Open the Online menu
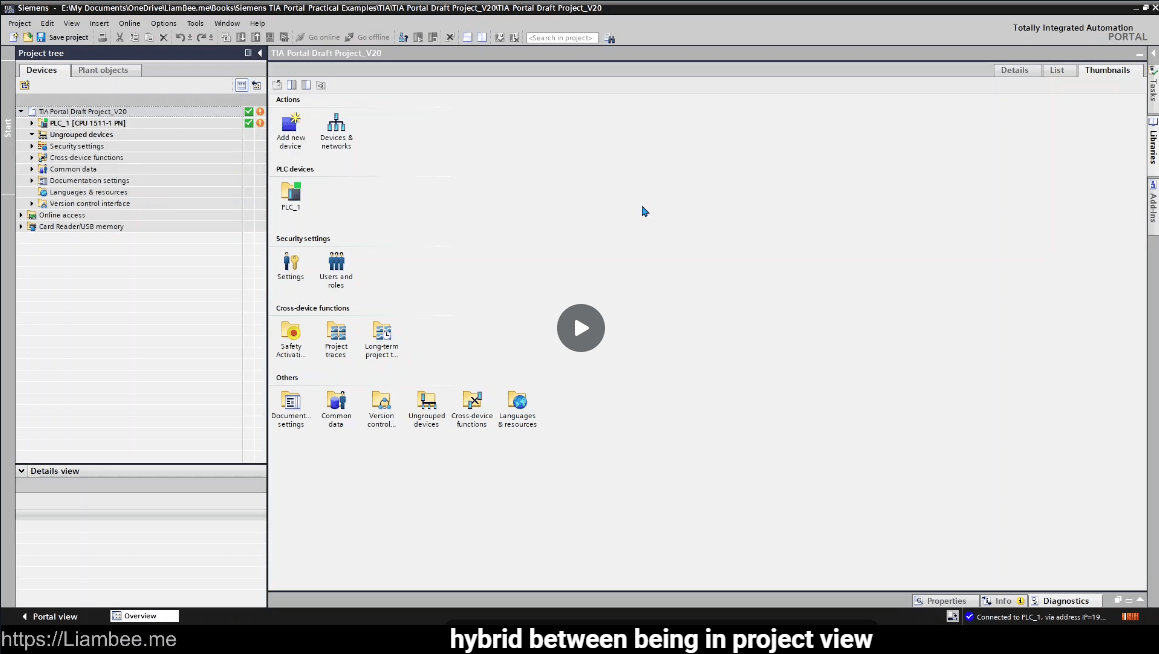Viewport: 1159px width, 654px height. tap(129, 23)
